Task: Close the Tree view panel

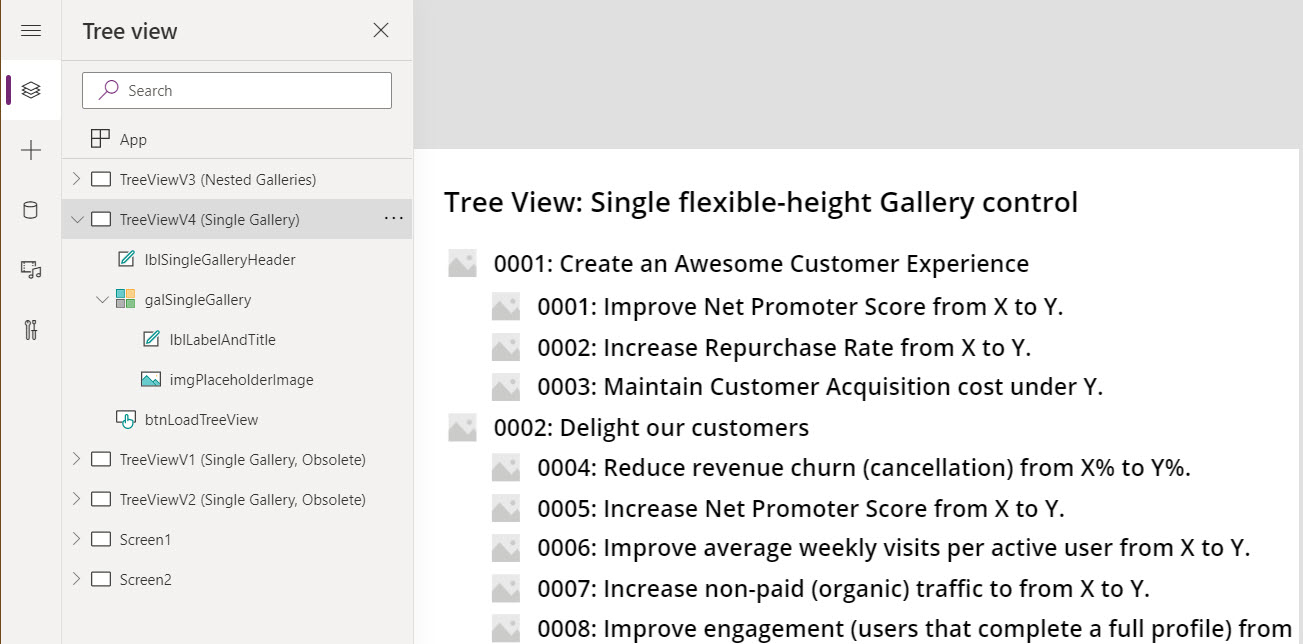Action: tap(381, 30)
